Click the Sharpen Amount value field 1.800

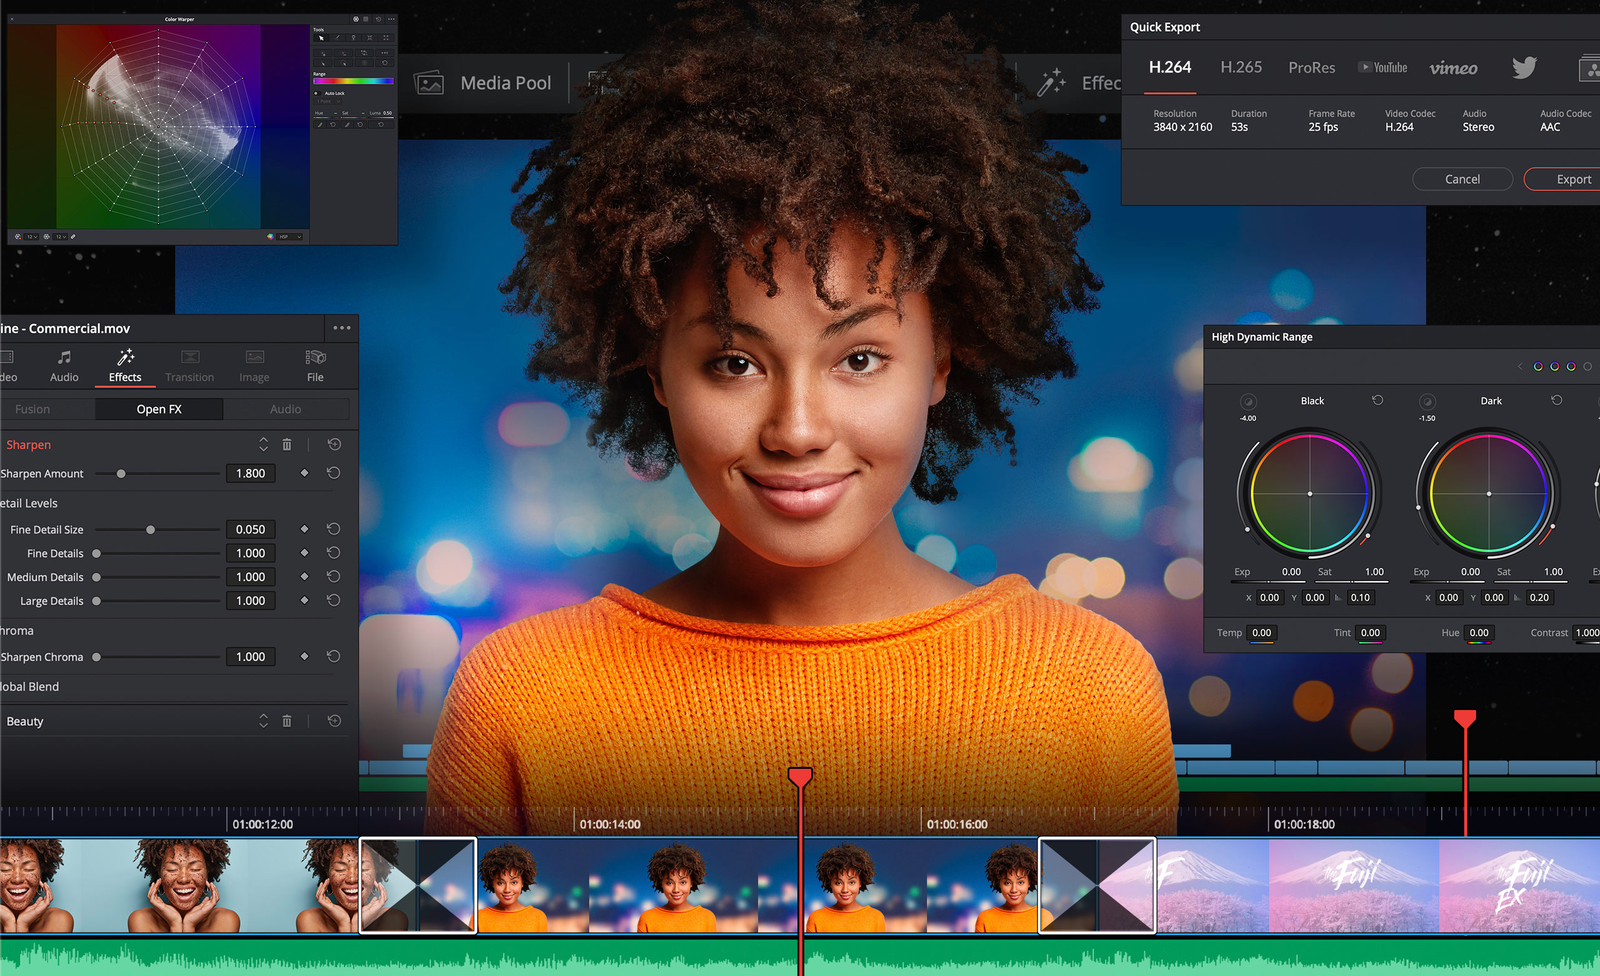pos(251,473)
